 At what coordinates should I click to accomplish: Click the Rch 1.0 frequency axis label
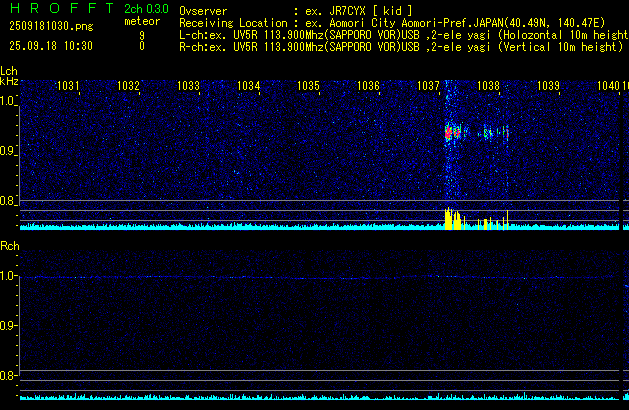9,275
